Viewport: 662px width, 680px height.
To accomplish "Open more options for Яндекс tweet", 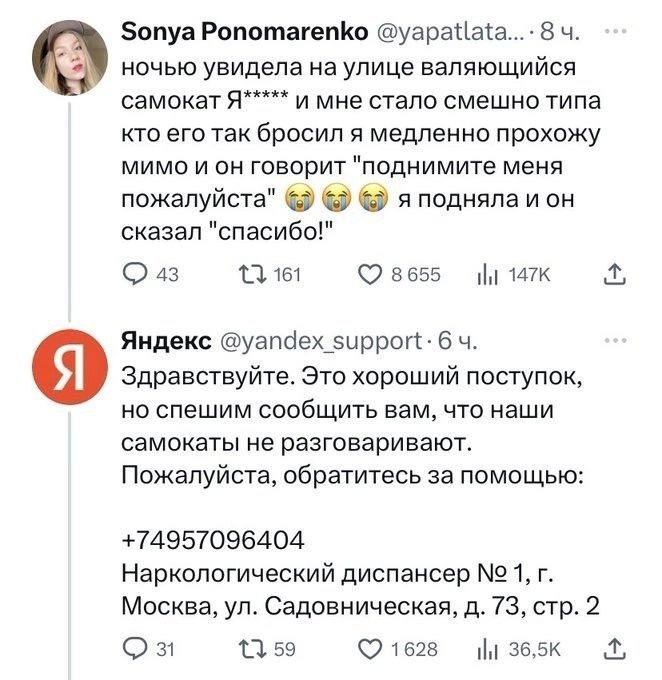I will pyautogui.click(x=619, y=340).
